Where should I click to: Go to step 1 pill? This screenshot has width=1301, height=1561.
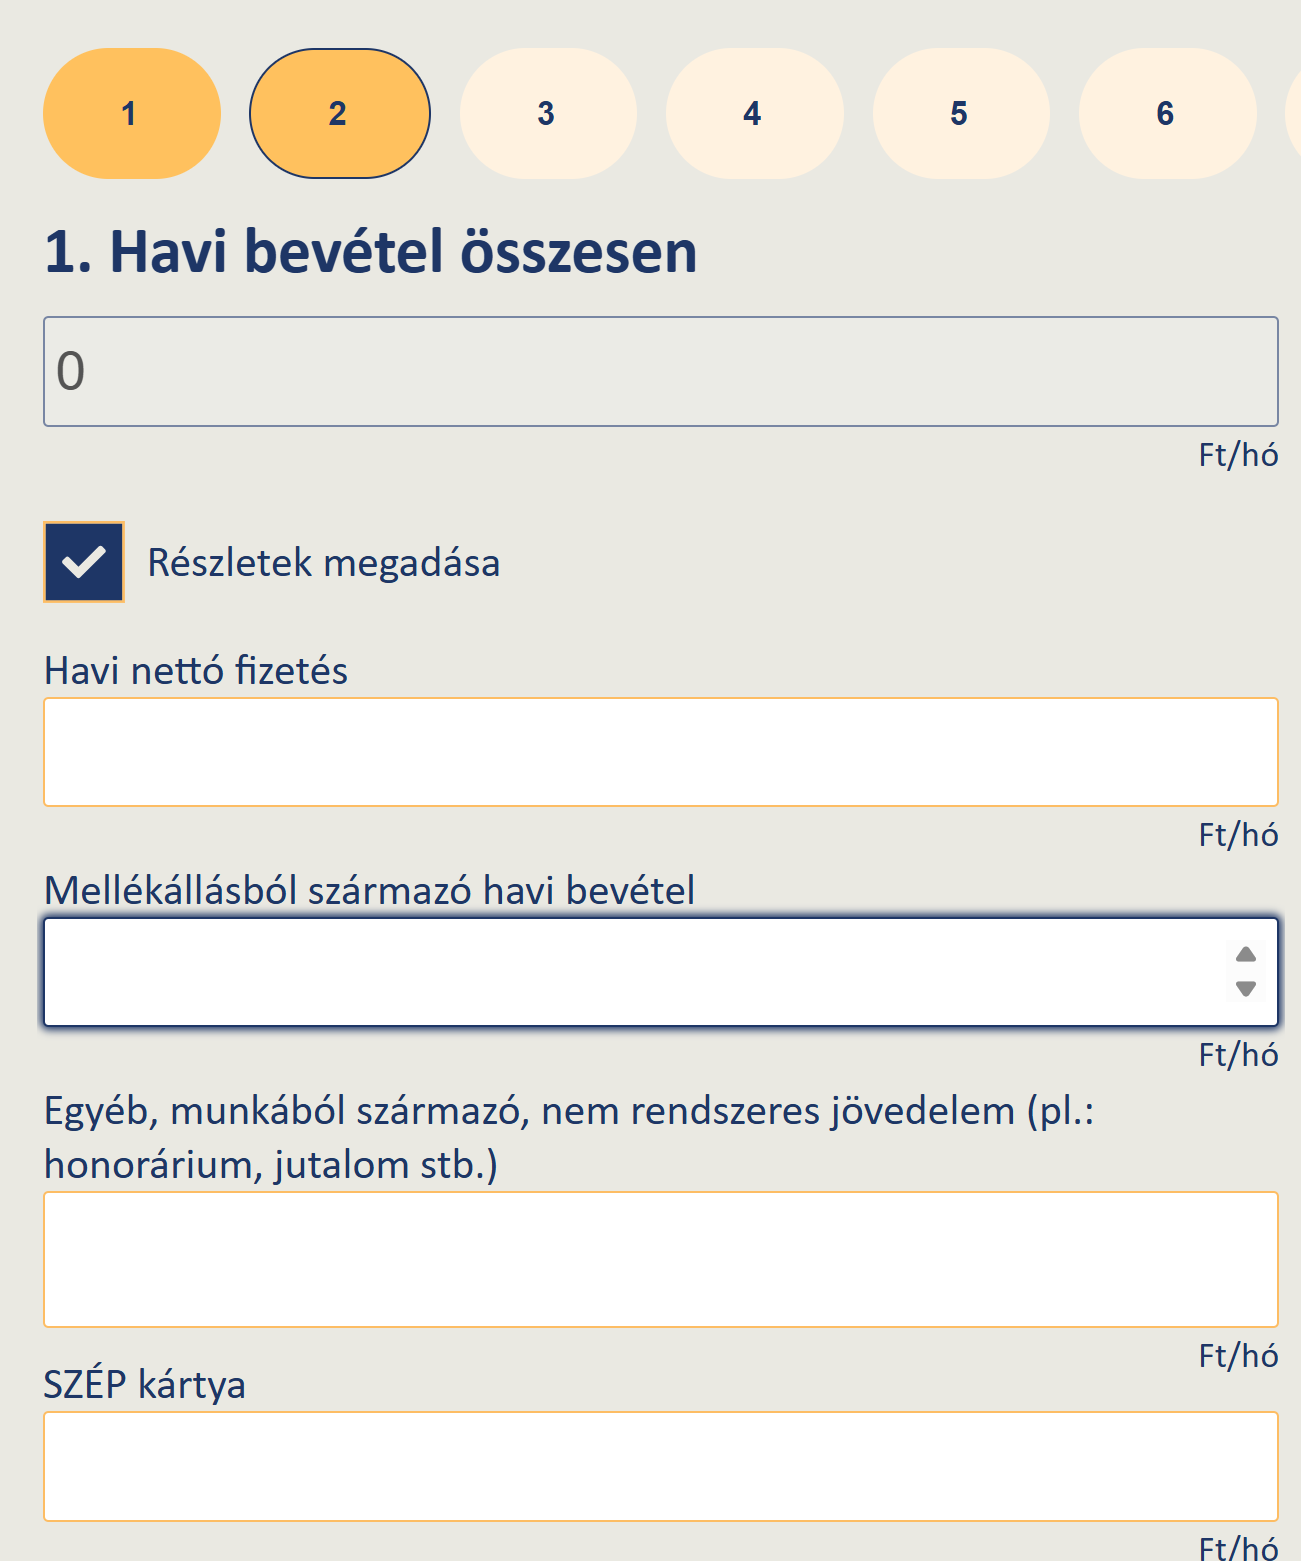click(x=132, y=114)
